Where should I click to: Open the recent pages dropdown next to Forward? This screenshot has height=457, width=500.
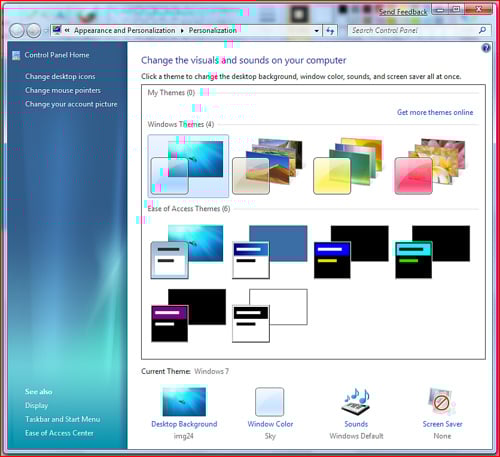click(x=45, y=31)
